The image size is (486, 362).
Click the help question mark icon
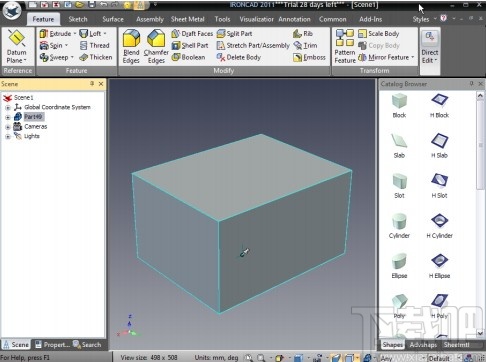coord(443,18)
